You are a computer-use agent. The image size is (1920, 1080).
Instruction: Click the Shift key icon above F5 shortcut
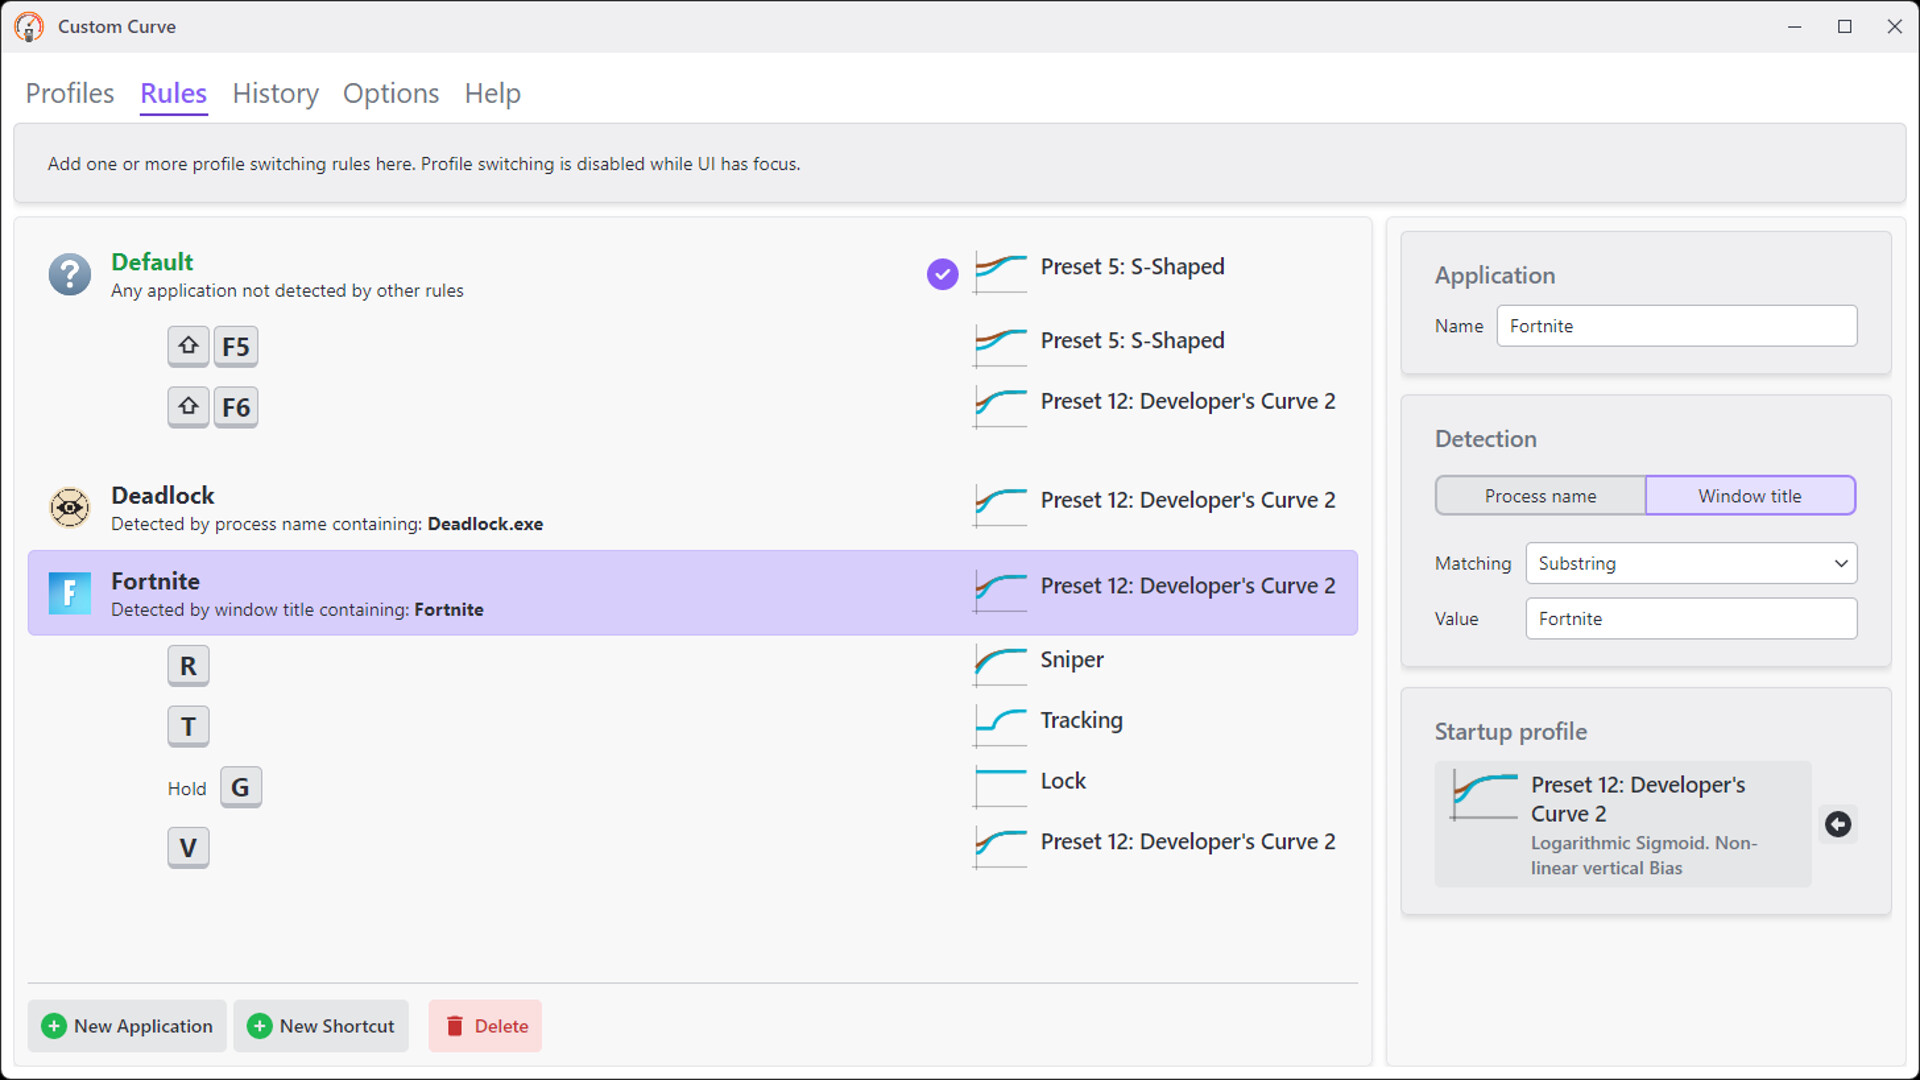point(188,346)
